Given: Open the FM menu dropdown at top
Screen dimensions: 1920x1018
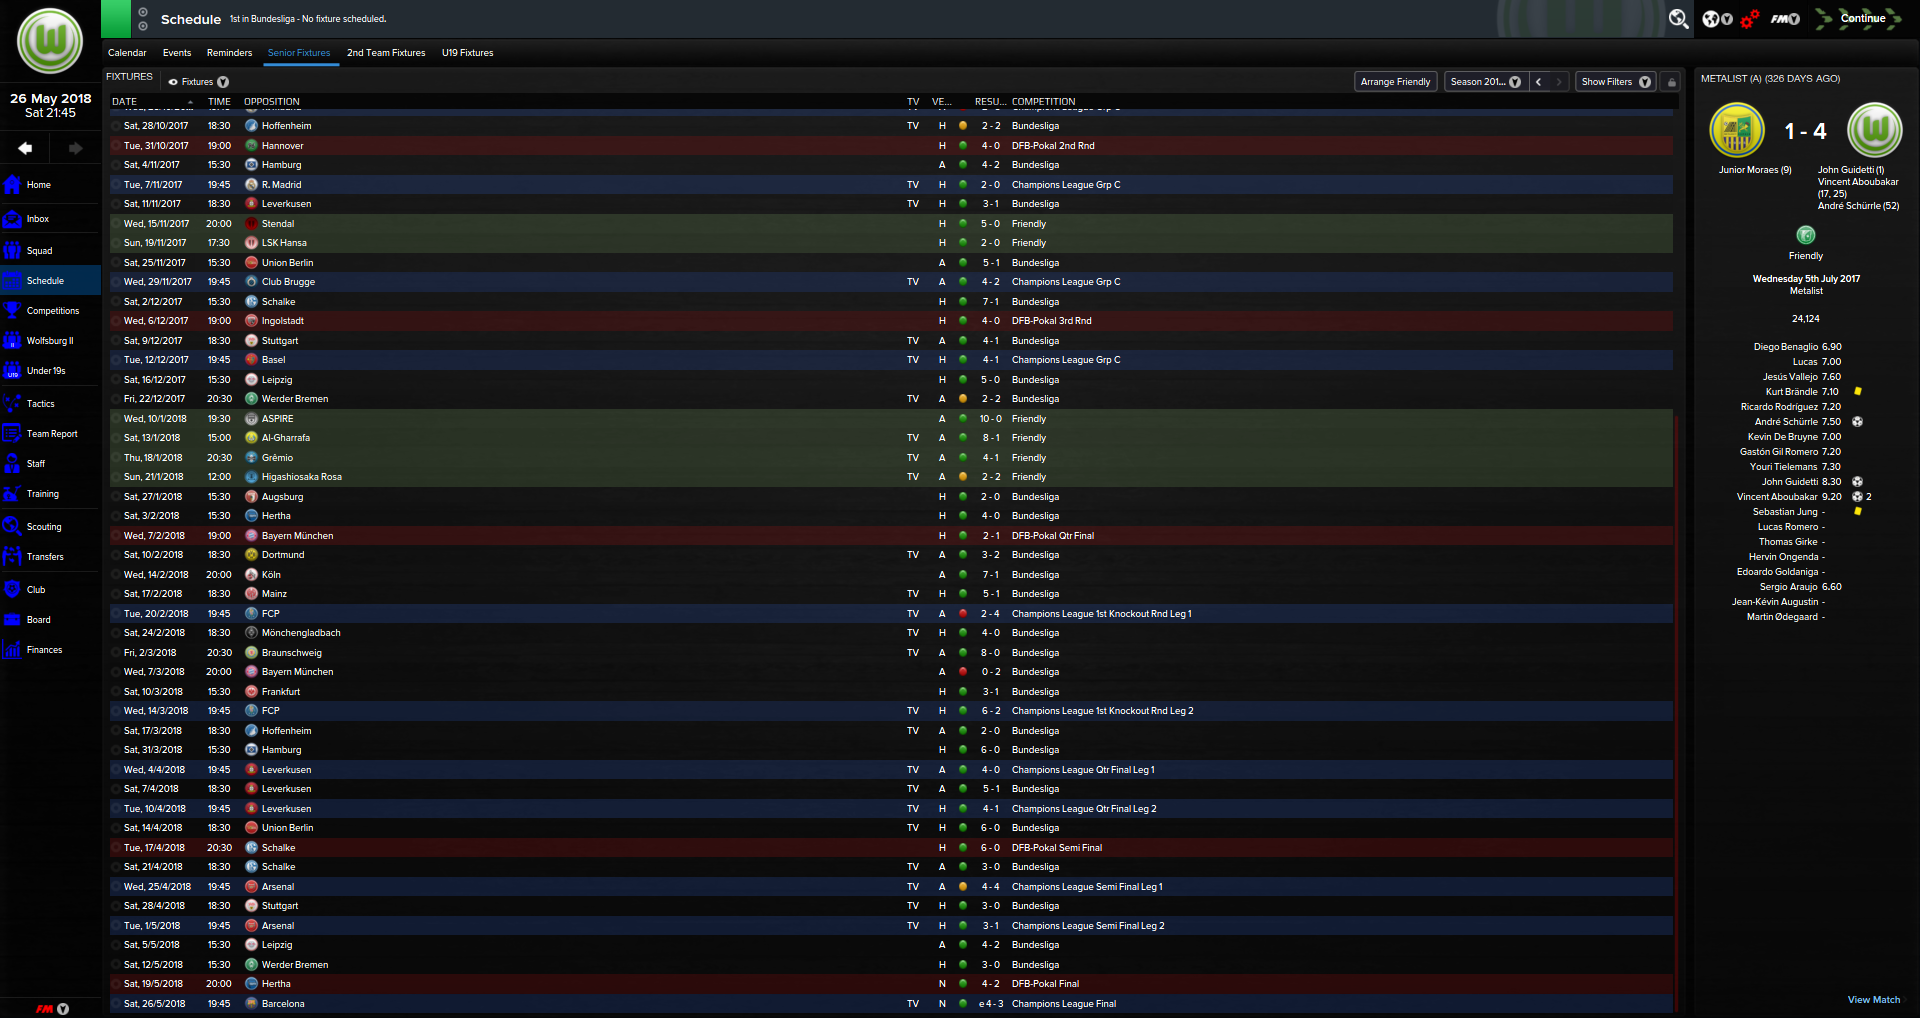Looking at the screenshot, I should point(1785,19).
